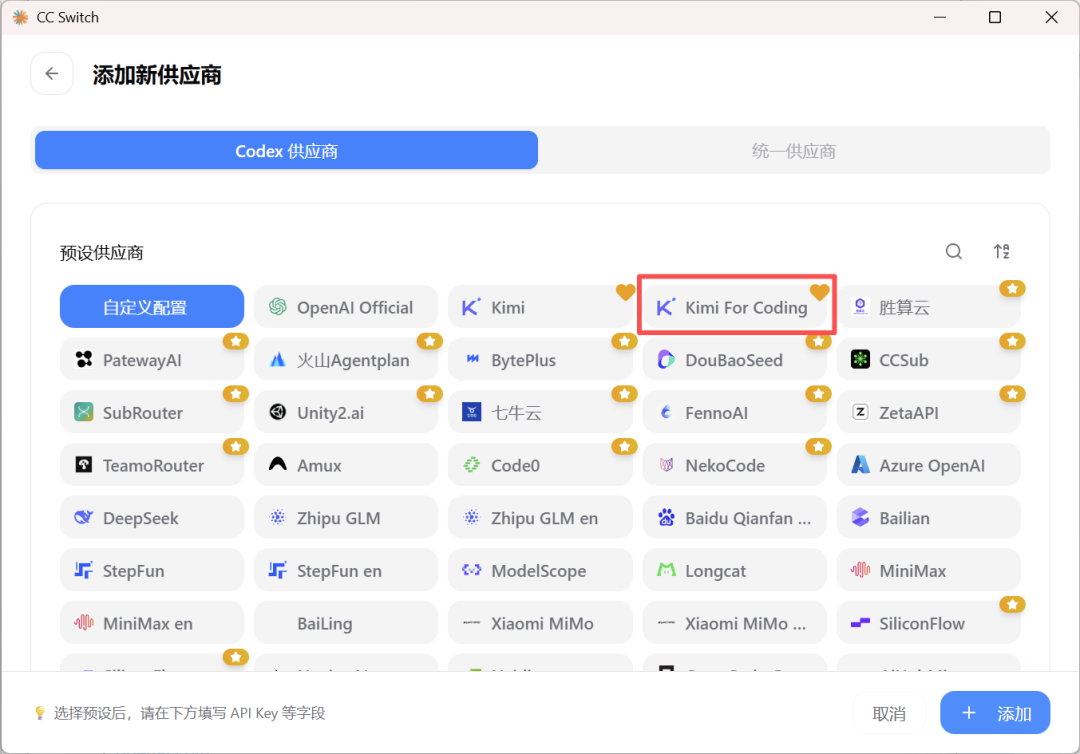The image size is (1080, 754).
Task: Click the star badge on TeamoRouter
Action: click(x=236, y=446)
